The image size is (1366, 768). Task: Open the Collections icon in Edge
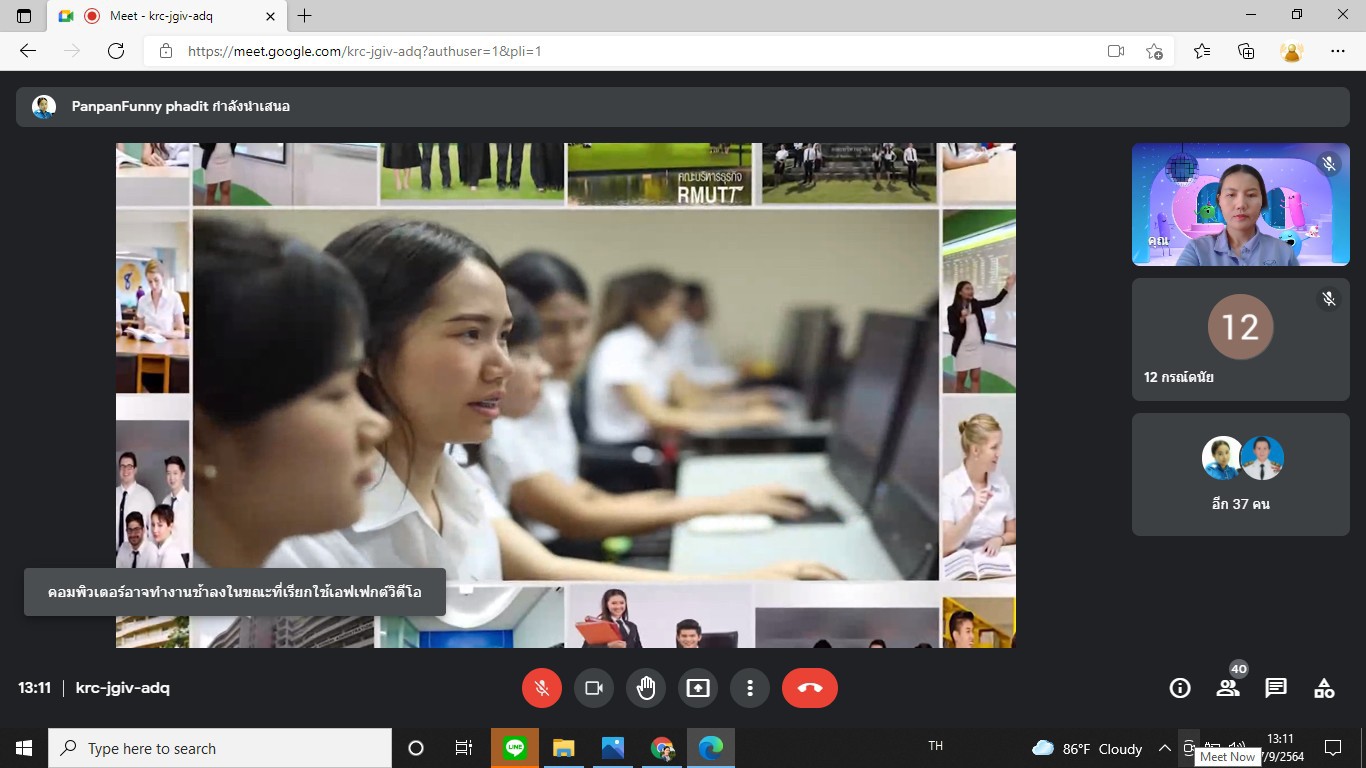(x=1246, y=51)
